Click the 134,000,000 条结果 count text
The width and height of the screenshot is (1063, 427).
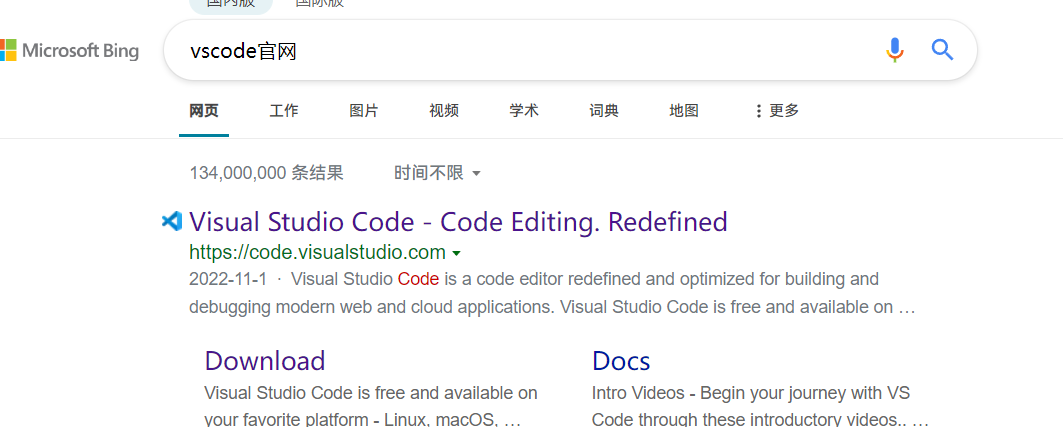[x=266, y=174]
